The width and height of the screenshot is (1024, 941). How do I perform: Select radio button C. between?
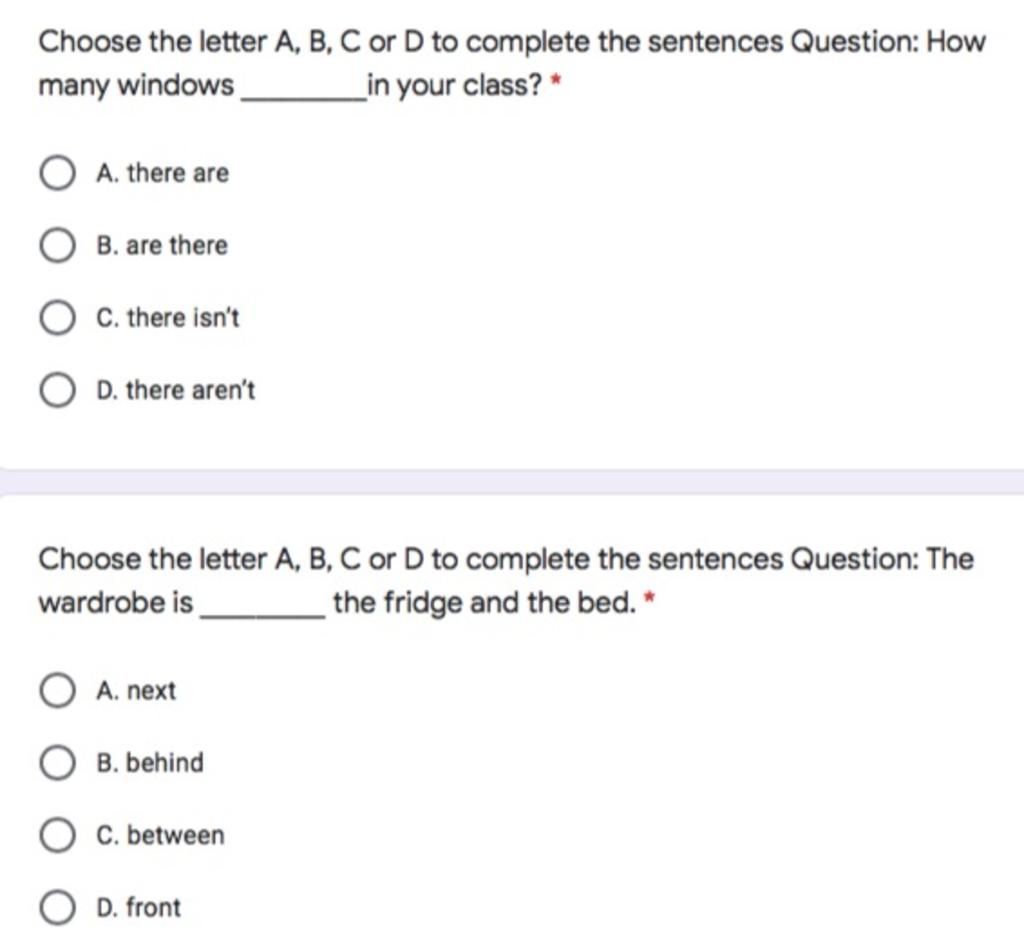tap(57, 836)
